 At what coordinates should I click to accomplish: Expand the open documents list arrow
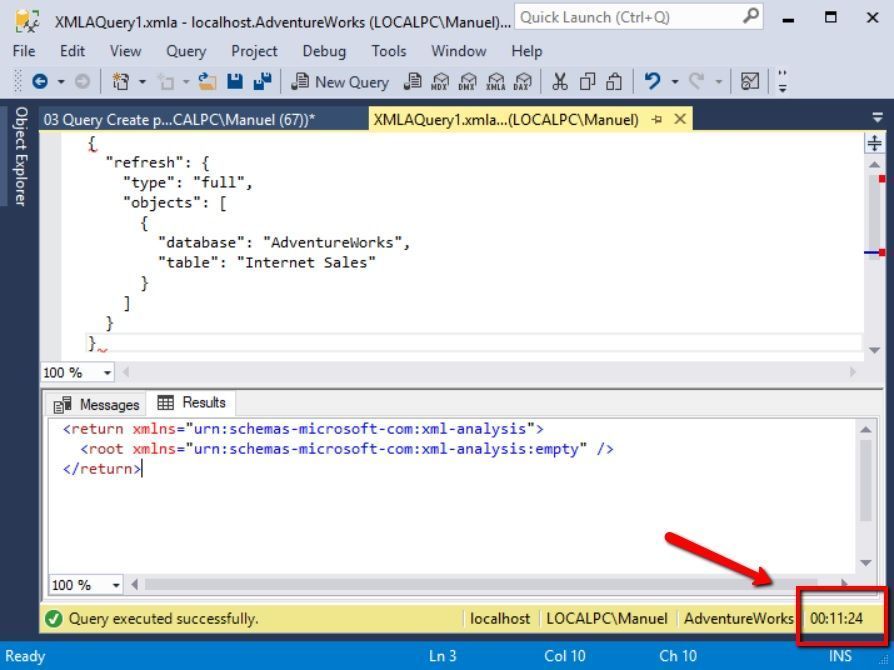pyautogui.click(x=877, y=119)
